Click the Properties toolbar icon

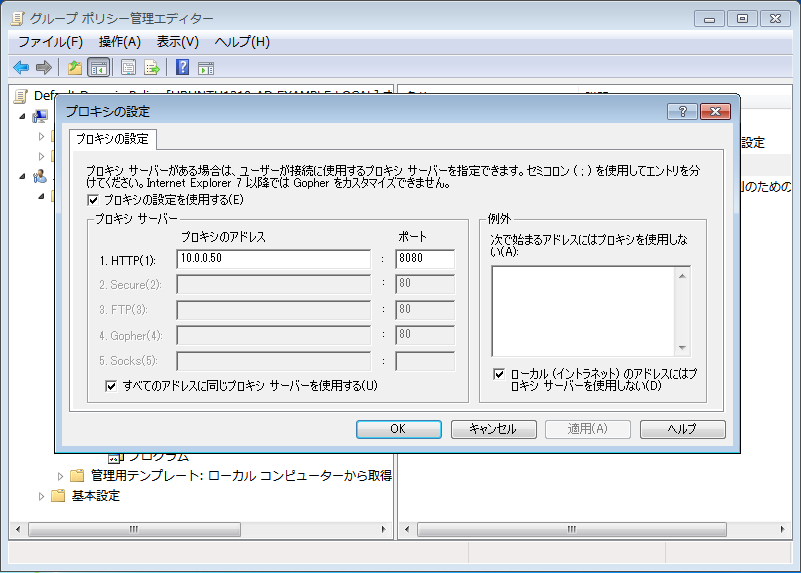pos(129,68)
